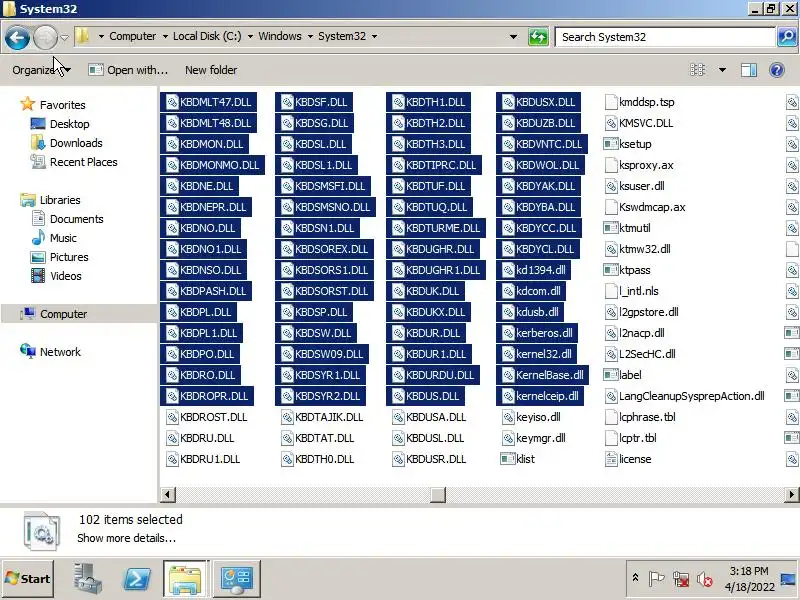Select the ktpass application icon
Viewport: 800px width, 600px height.
pos(611,270)
